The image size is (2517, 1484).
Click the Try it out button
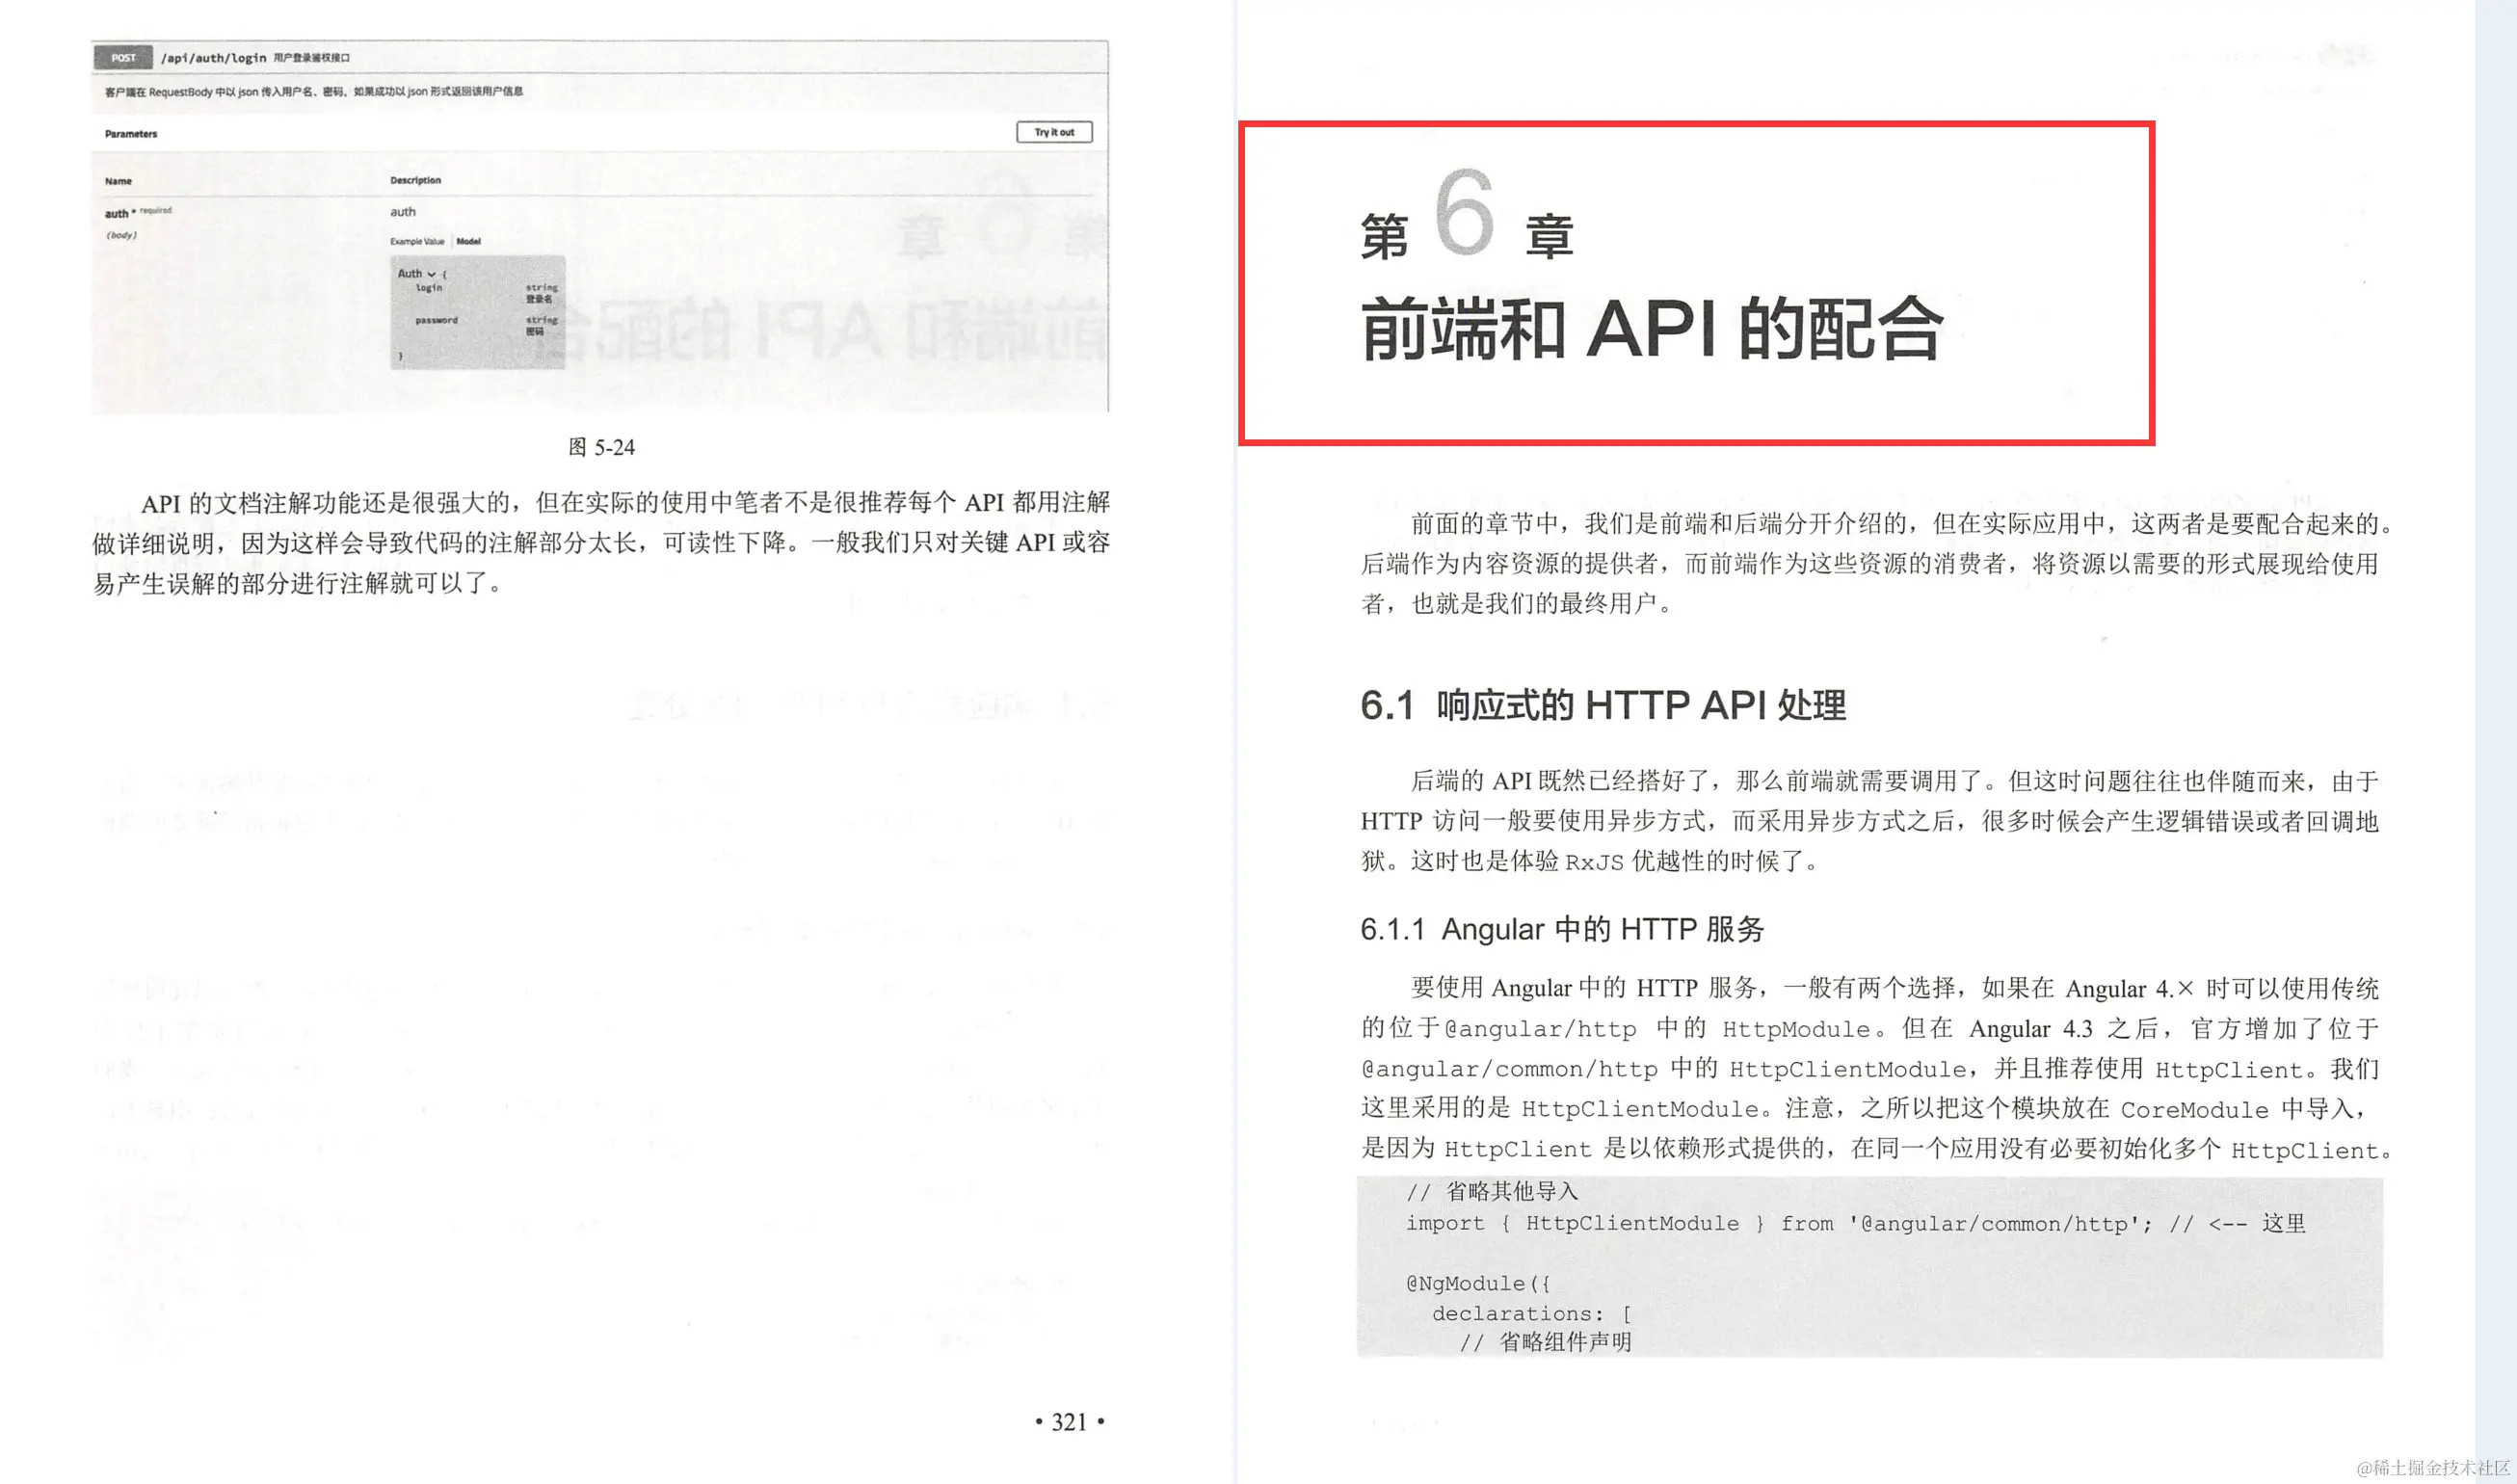click(x=1054, y=132)
